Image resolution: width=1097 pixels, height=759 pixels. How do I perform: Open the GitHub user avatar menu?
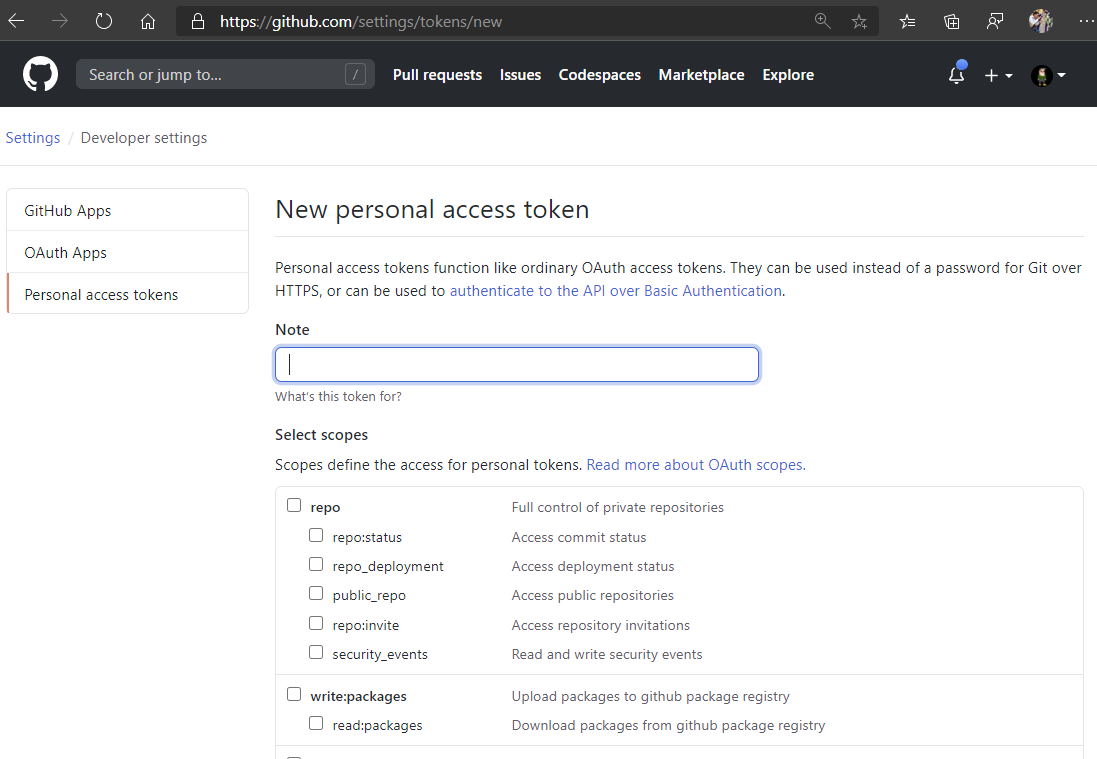tap(1048, 75)
